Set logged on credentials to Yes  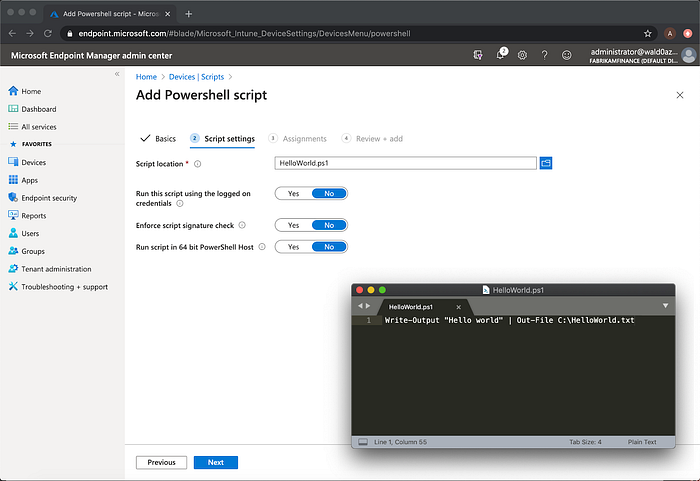point(293,193)
